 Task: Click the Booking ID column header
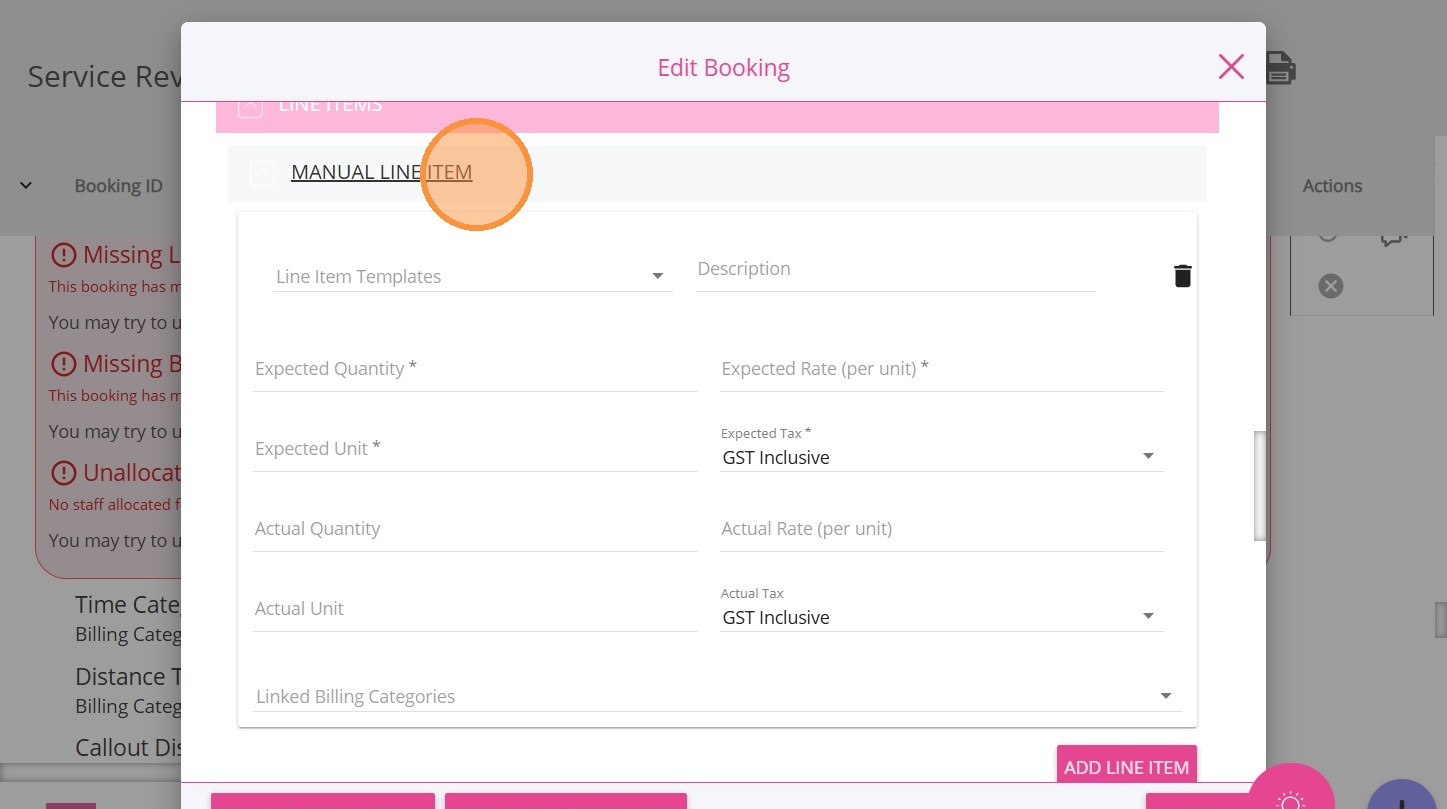118,186
